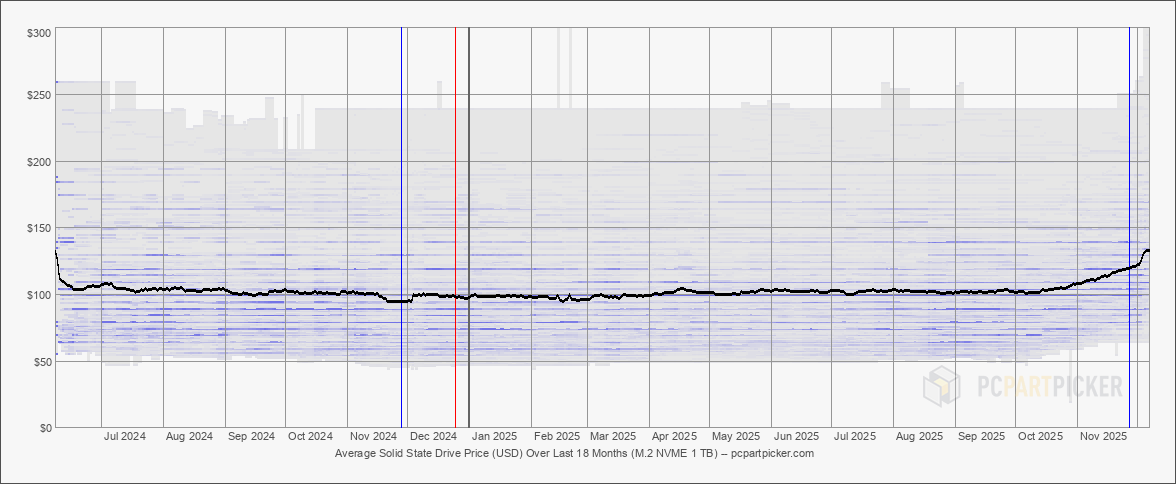Select the Aug 2025 x-axis label
The width and height of the screenshot is (1176, 484).
pos(919,437)
